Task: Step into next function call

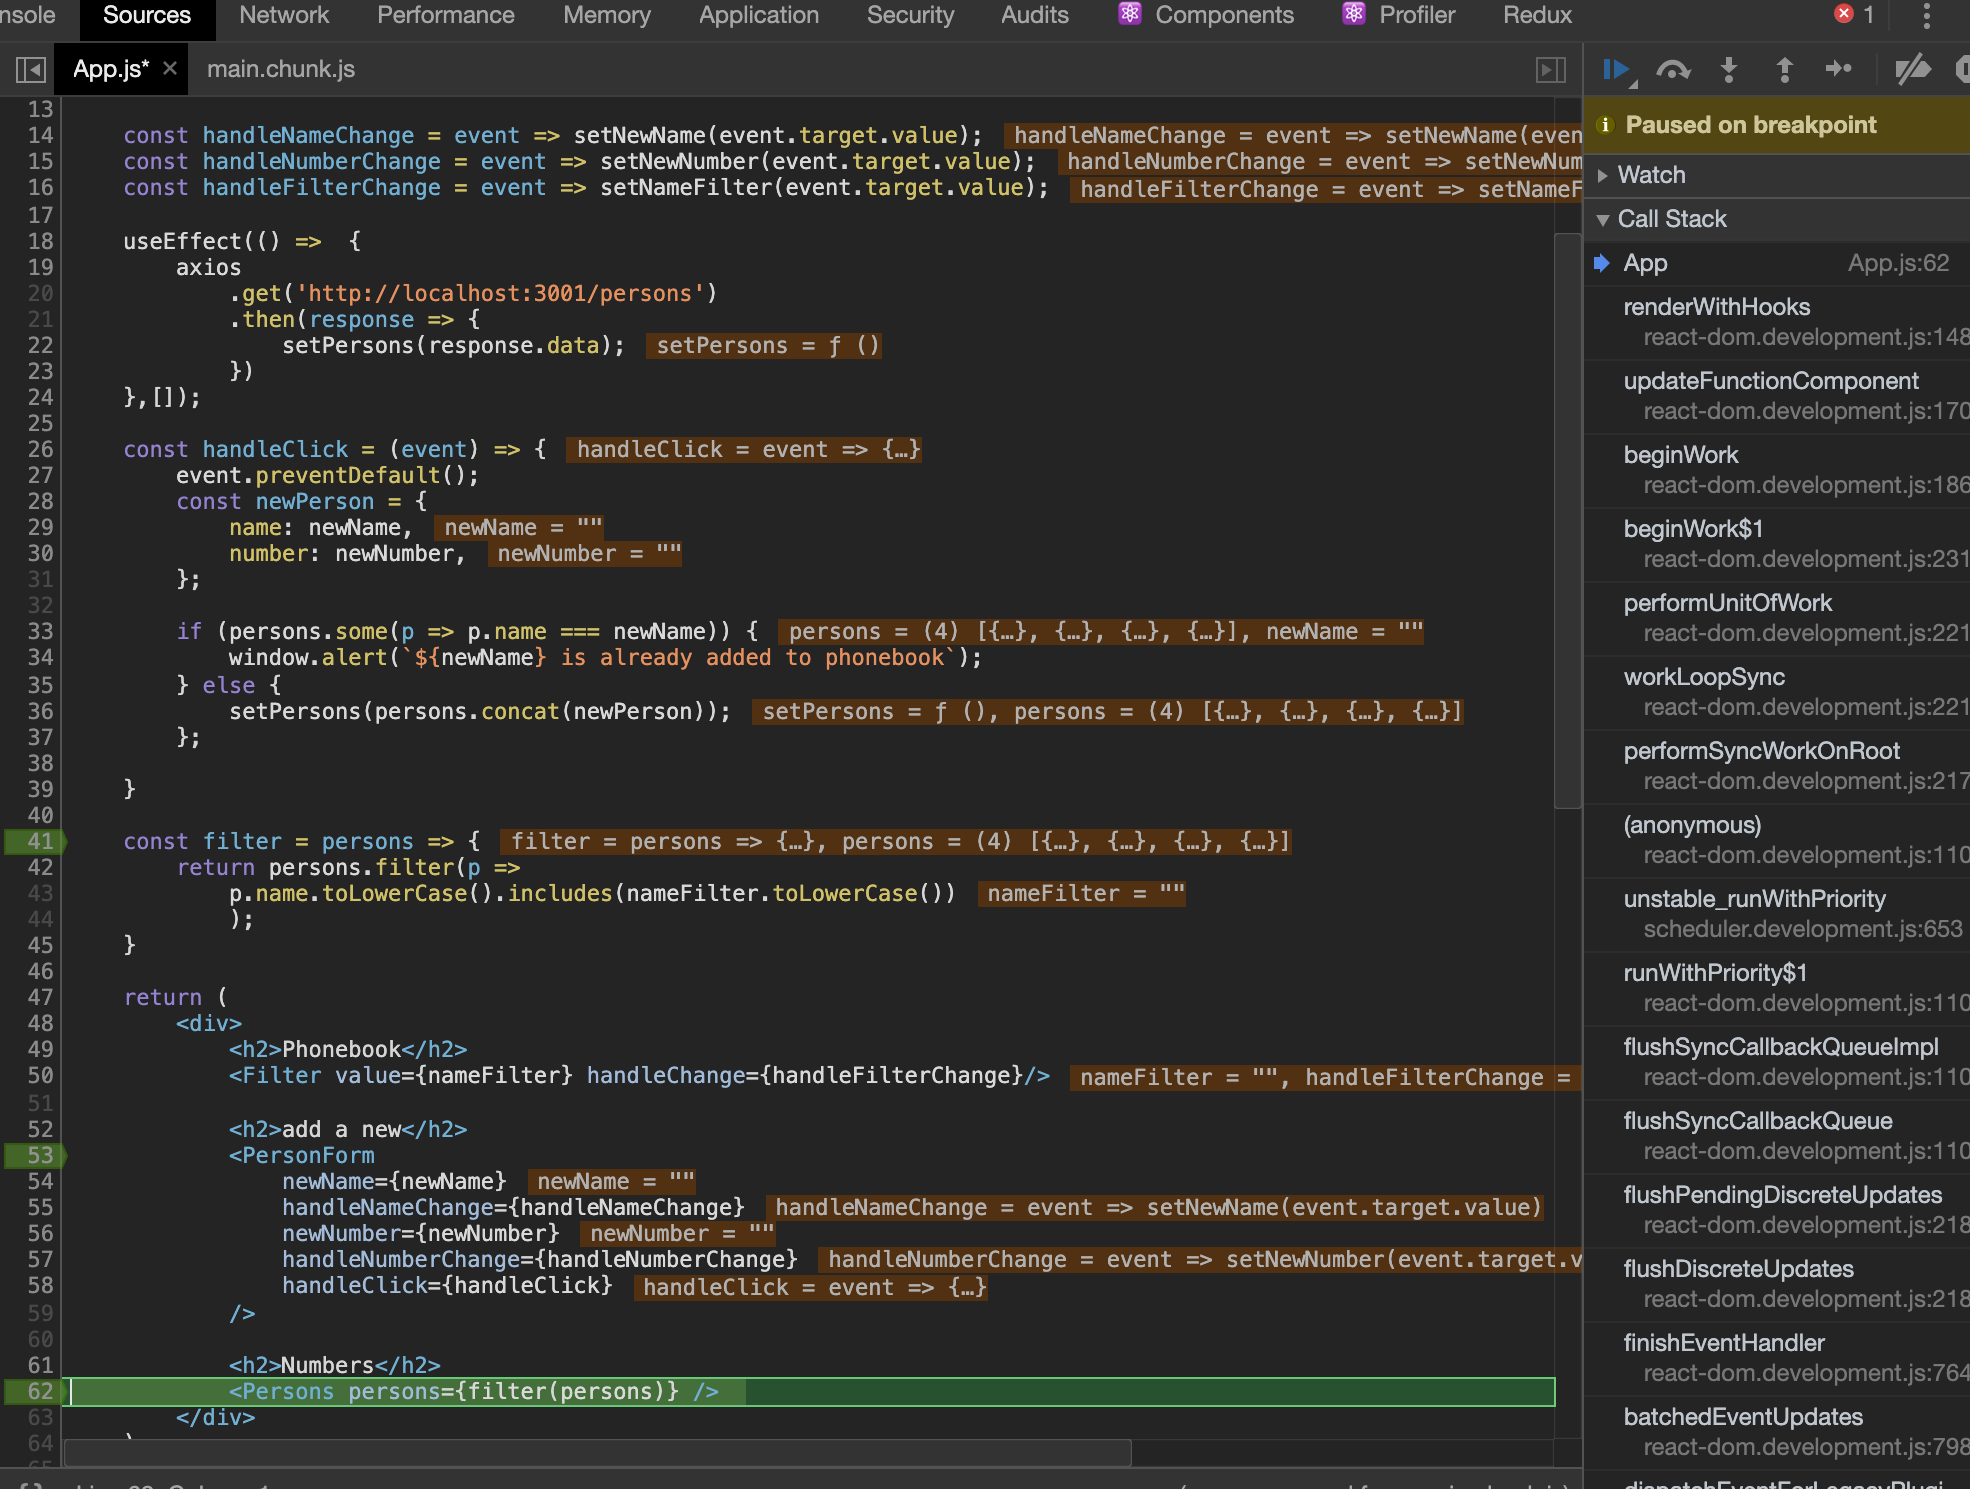Action: coord(1729,69)
